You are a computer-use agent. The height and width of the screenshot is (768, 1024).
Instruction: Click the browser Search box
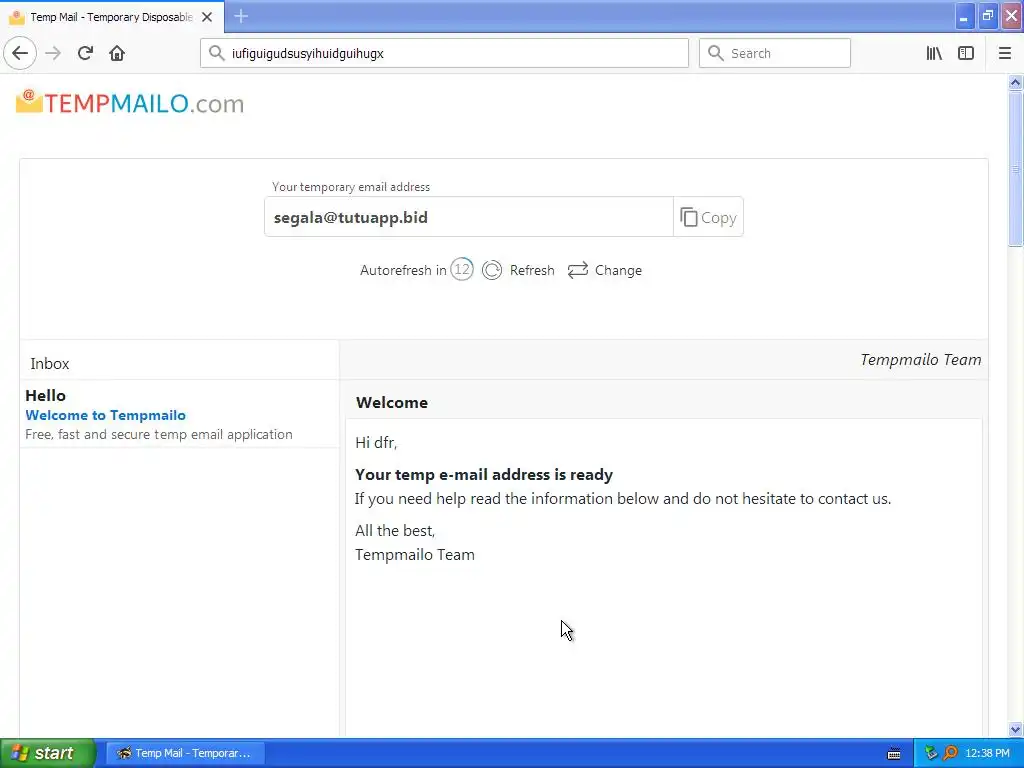(x=775, y=53)
